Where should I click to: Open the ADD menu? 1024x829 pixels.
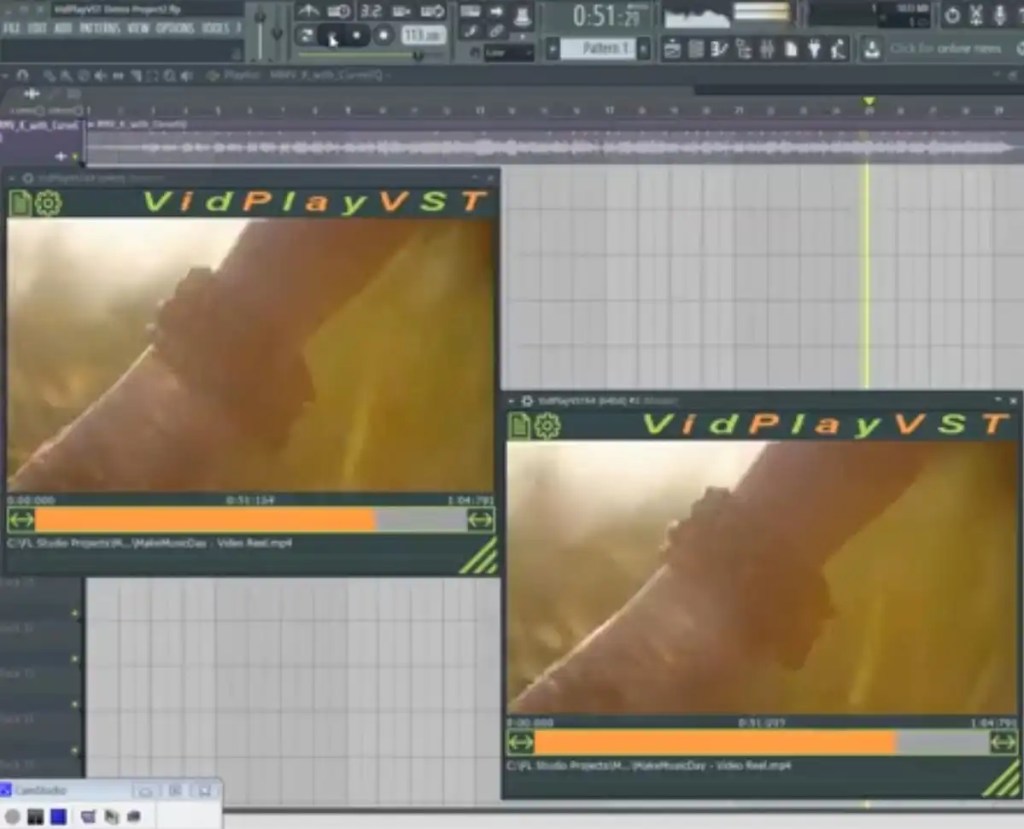tap(63, 29)
